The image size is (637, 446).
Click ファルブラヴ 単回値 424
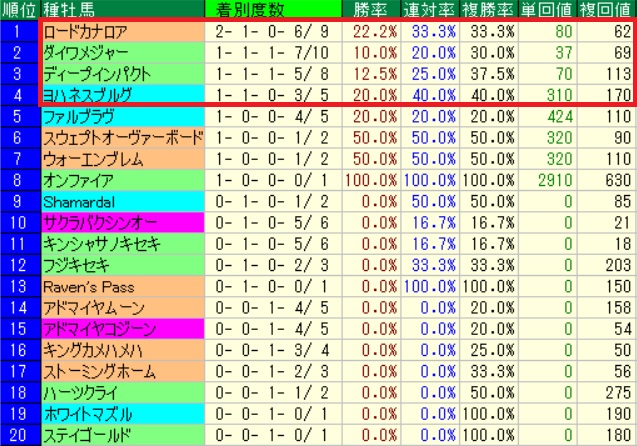[x=548, y=116]
